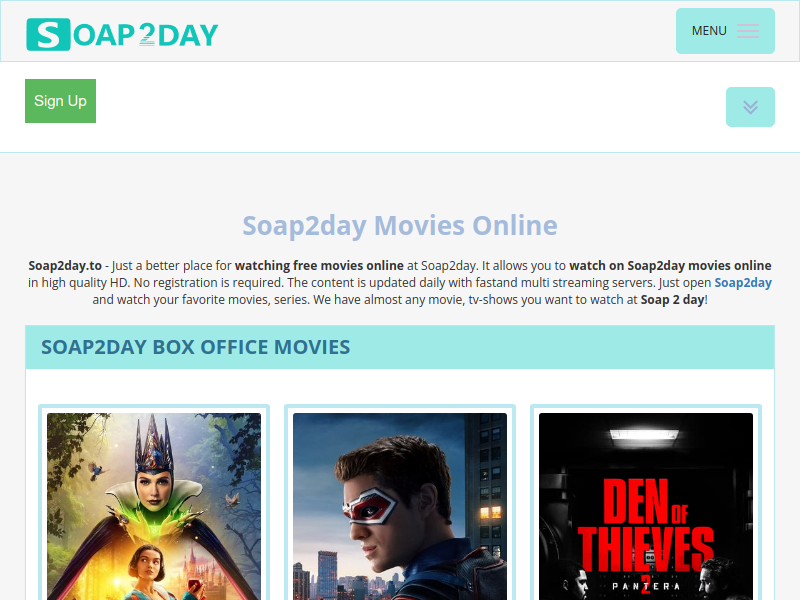The image size is (800, 600).
Task: Open the Den of Thieves Pantera poster
Action: point(646,507)
